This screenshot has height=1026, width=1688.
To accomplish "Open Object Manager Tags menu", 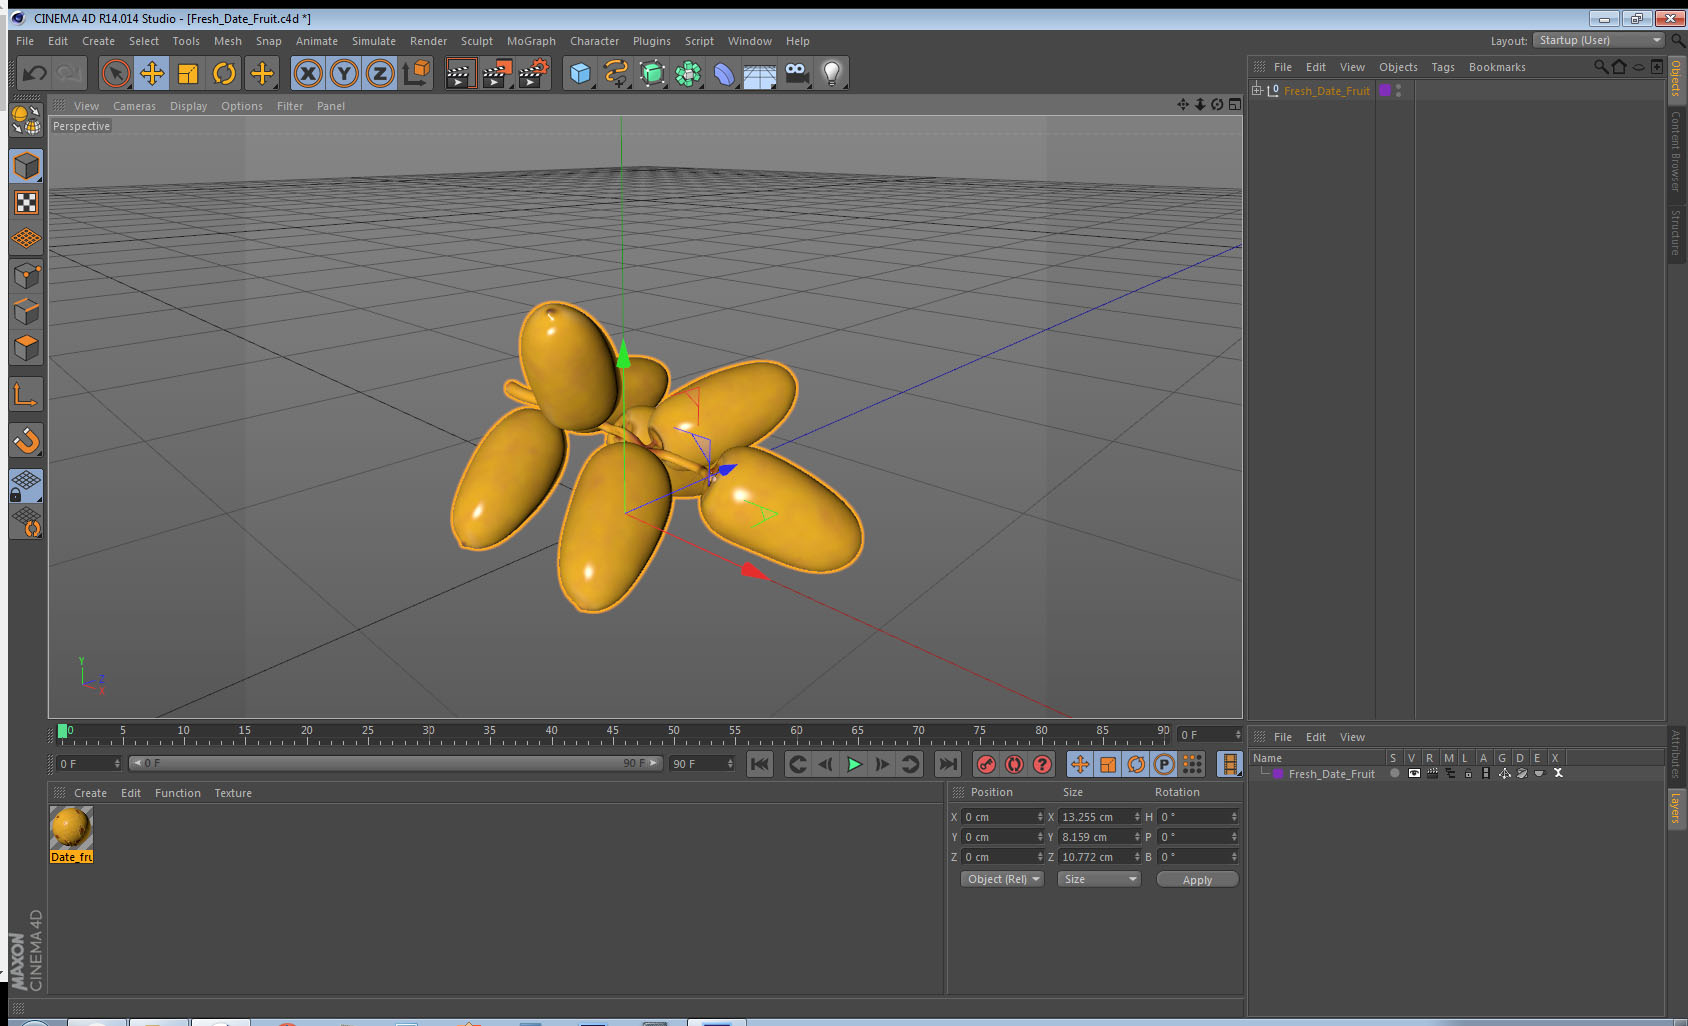I will tap(1443, 67).
